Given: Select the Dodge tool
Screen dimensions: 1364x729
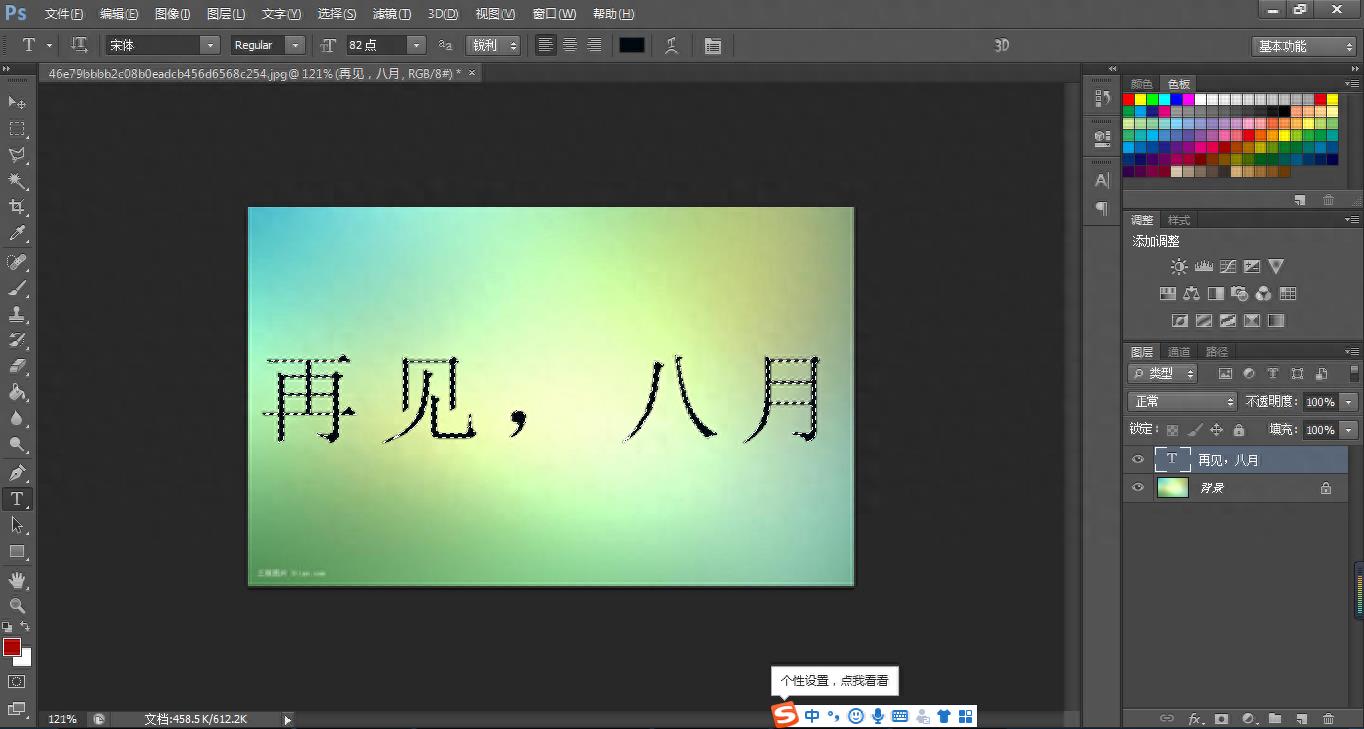Looking at the screenshot, I should pos(17,445).
